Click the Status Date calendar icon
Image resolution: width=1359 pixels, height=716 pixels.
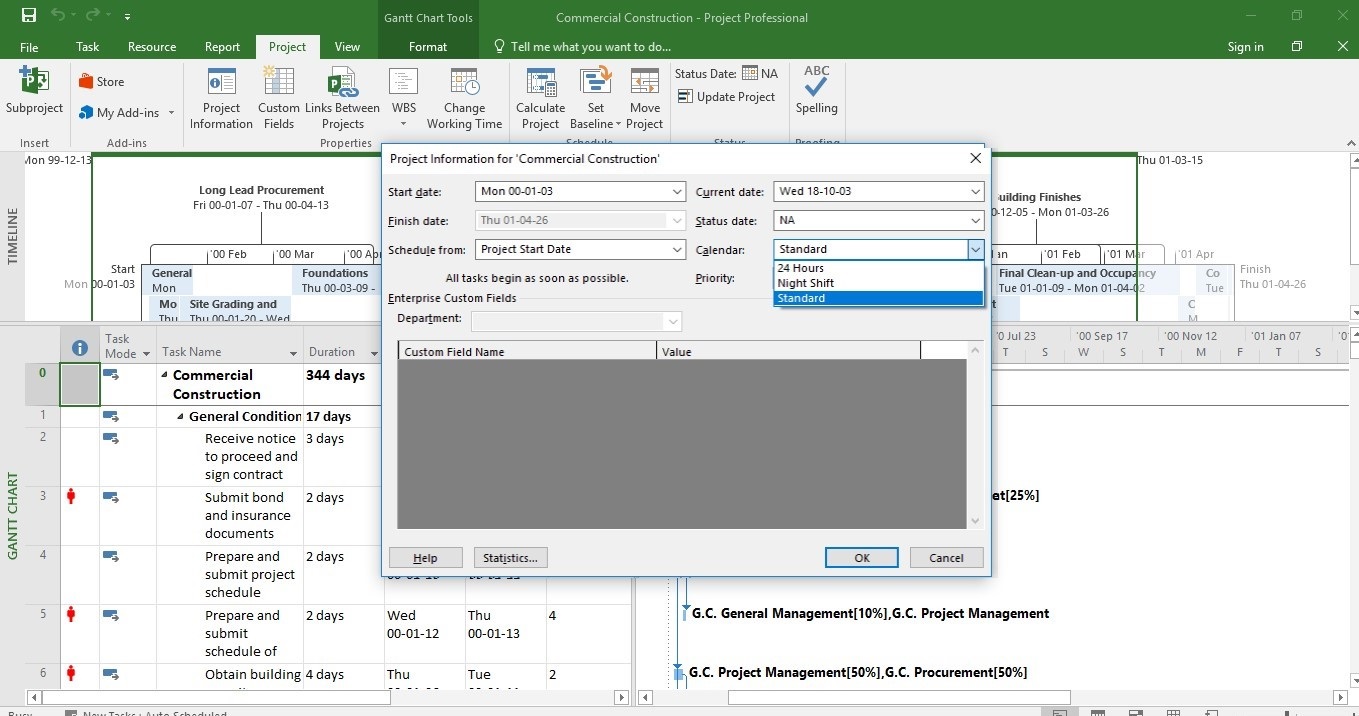coord(749,73)
